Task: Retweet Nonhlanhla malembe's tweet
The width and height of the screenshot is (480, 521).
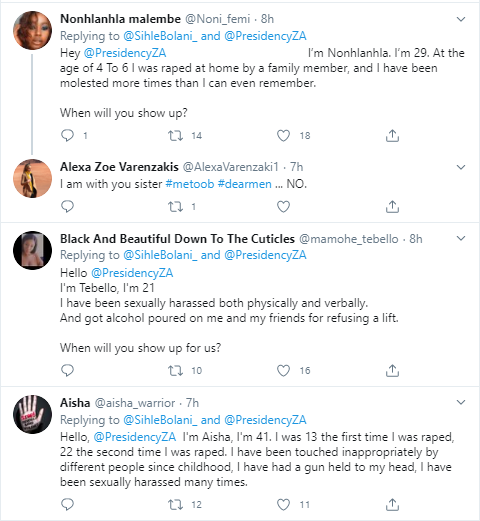Action: click(x=175, y=136)
